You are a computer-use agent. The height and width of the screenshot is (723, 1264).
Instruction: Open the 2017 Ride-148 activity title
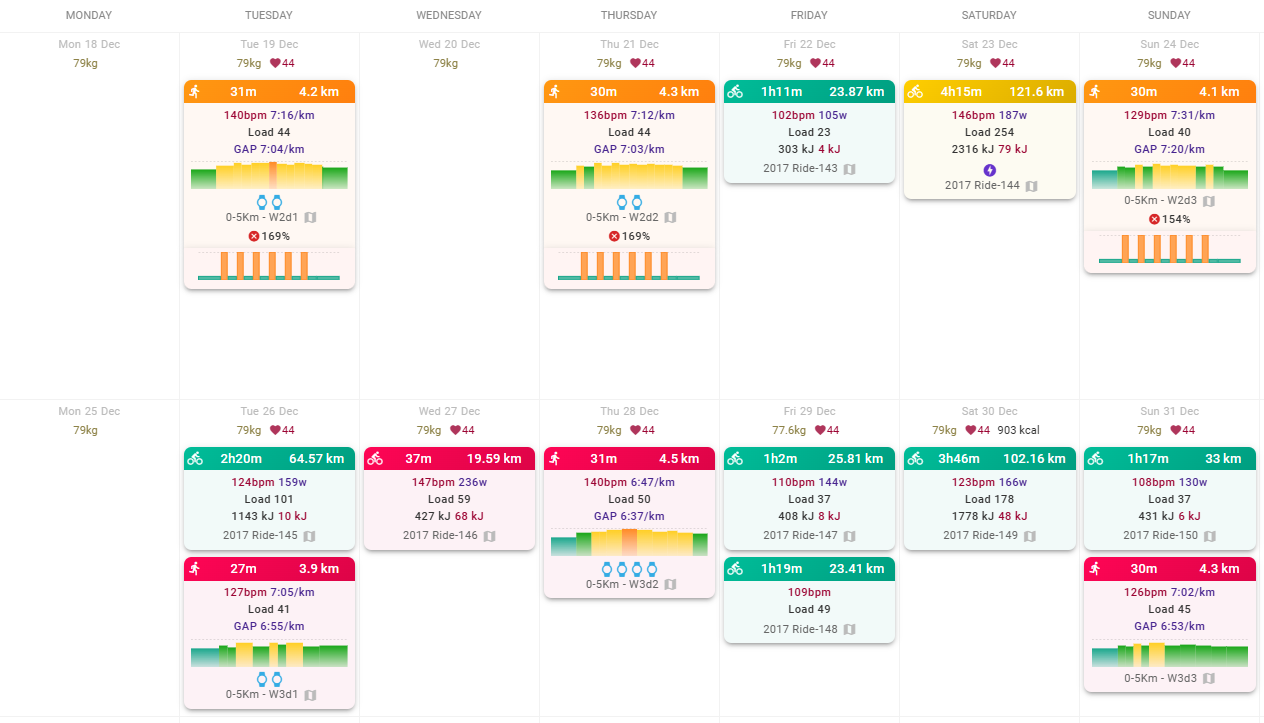pyautogui.click(x=800, y=629)
